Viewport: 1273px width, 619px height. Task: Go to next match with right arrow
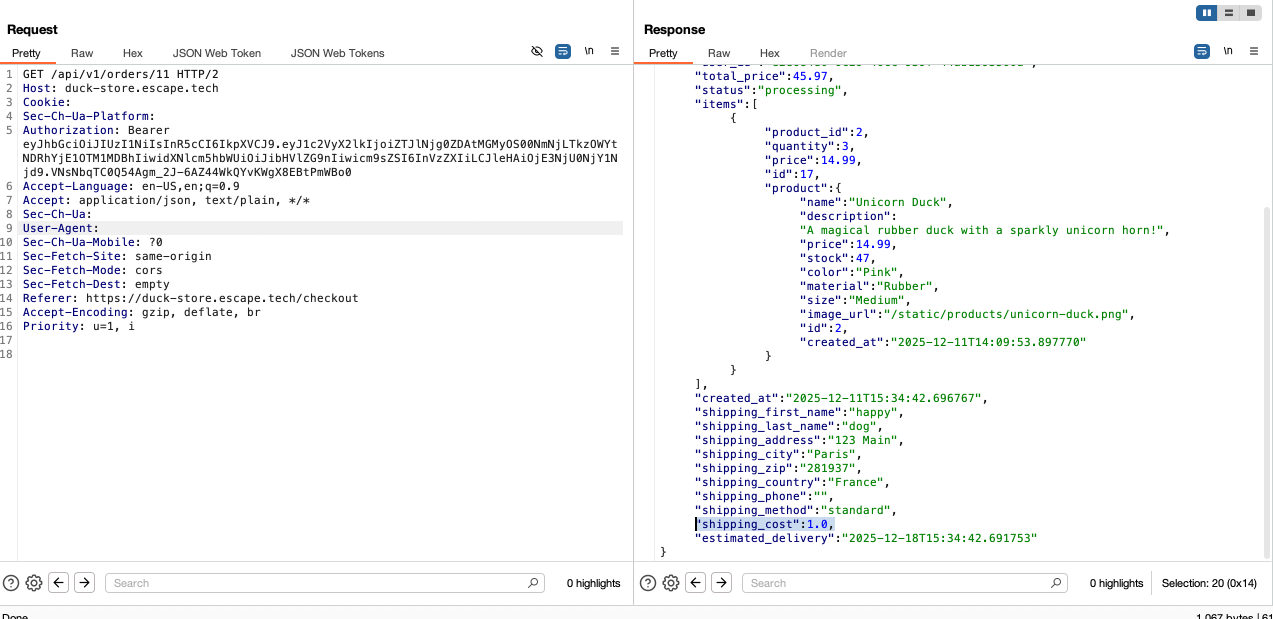click(x=84, y=582)
